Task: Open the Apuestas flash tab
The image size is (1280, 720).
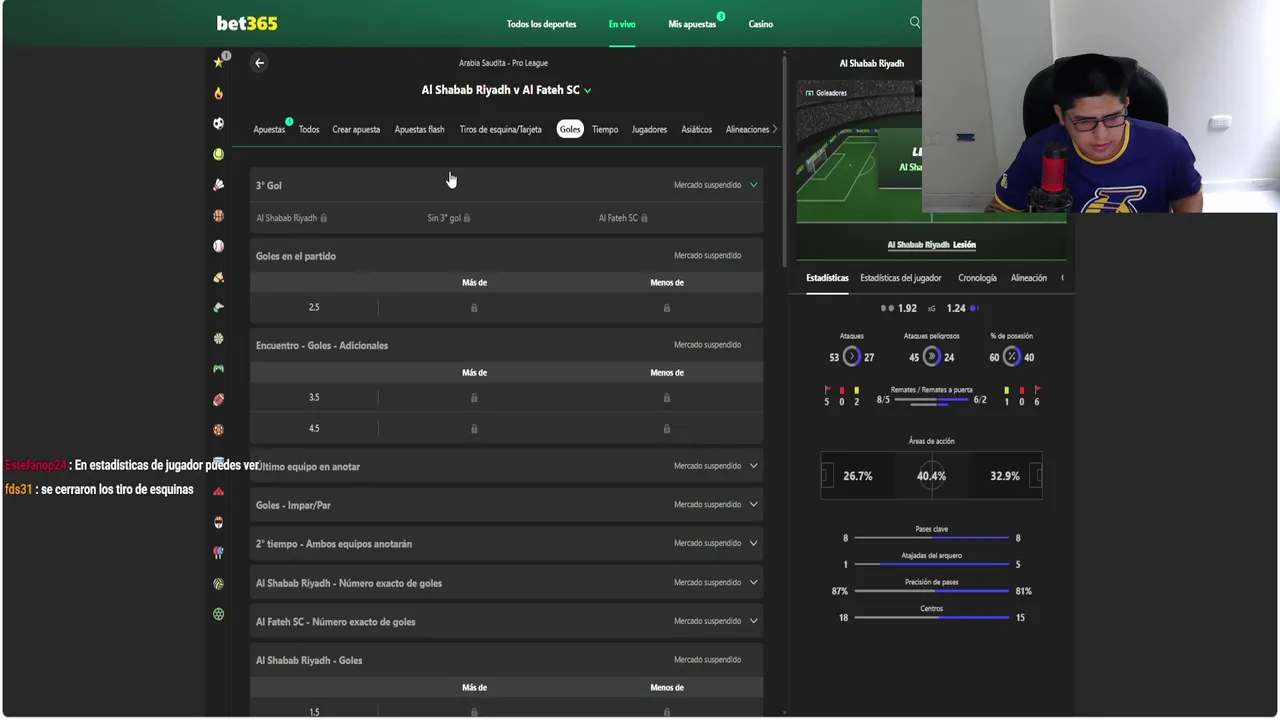Action: point(419,130)
